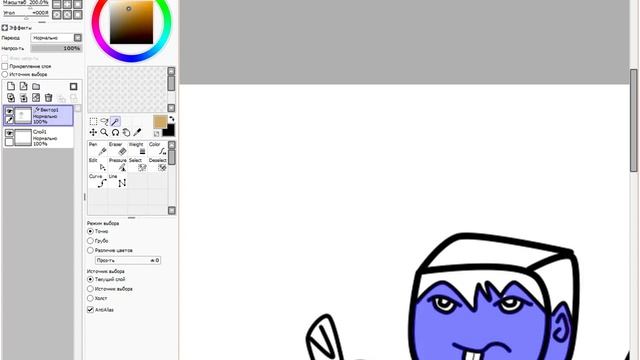This screenshot has height=360, width=640.
Task: Click the background black color swatch
Action: click(x=169, y=131)
